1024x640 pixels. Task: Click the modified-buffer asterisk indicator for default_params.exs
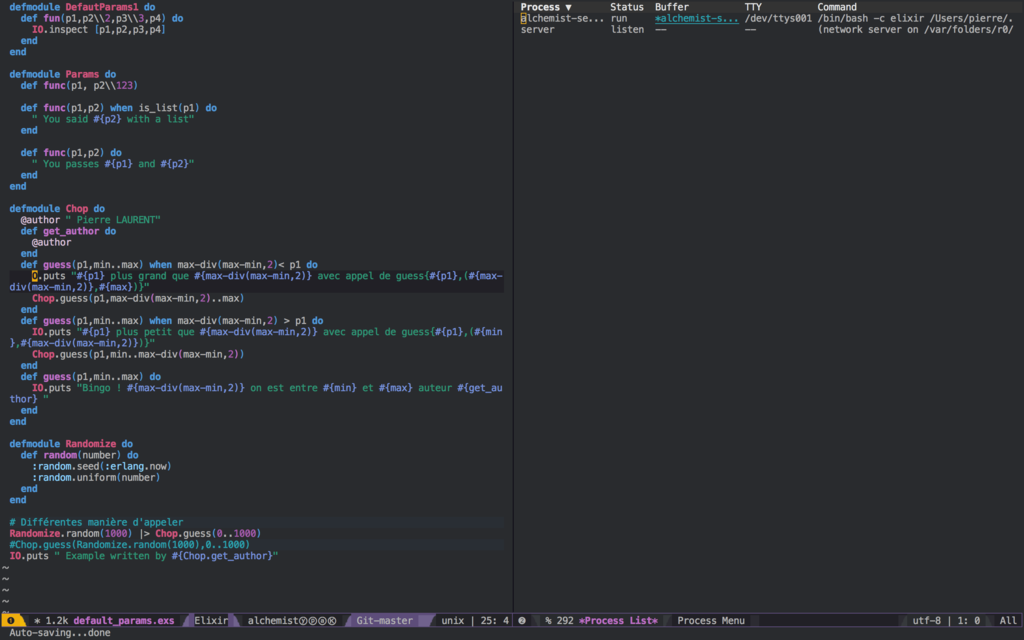tap(37, 620)
